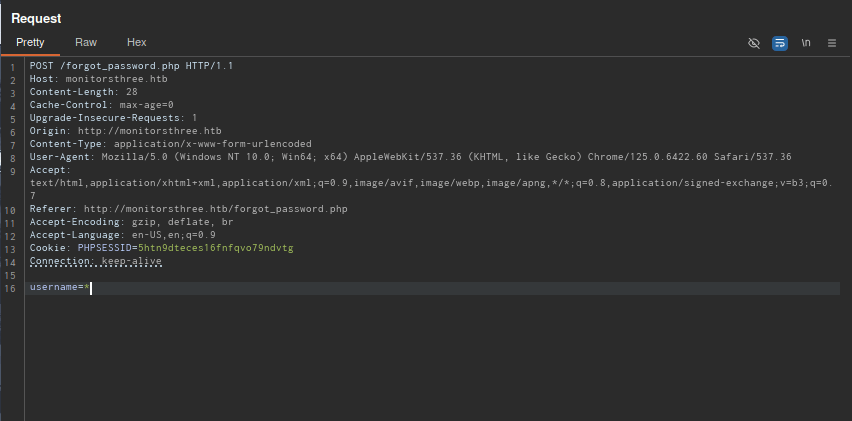The image size is (852, 421).
Task: Place cursor in the username parameter line
Action: [x=60, y=288]
